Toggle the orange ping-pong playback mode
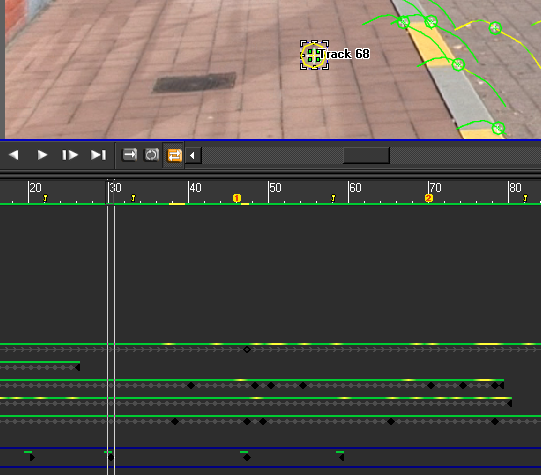 174,155
